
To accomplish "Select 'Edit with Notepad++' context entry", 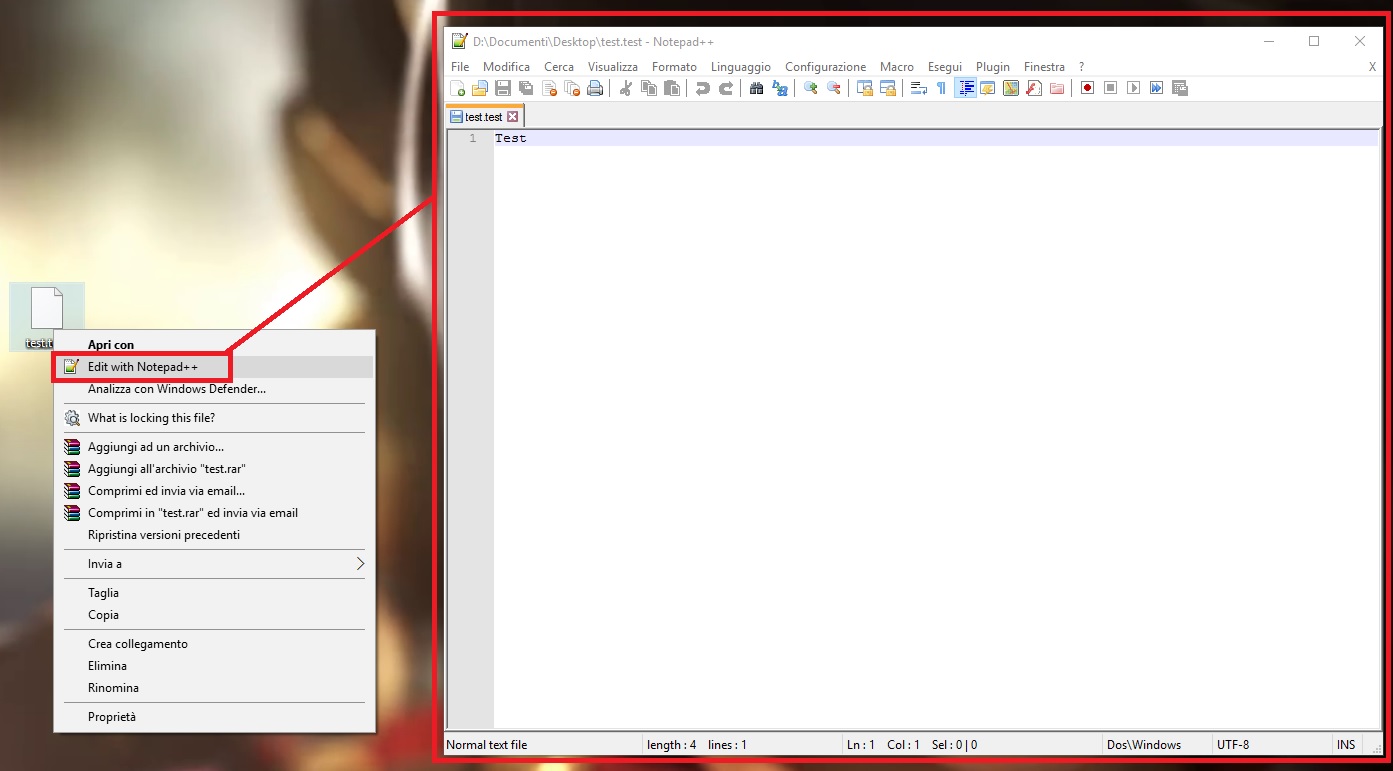I will 143,367.
